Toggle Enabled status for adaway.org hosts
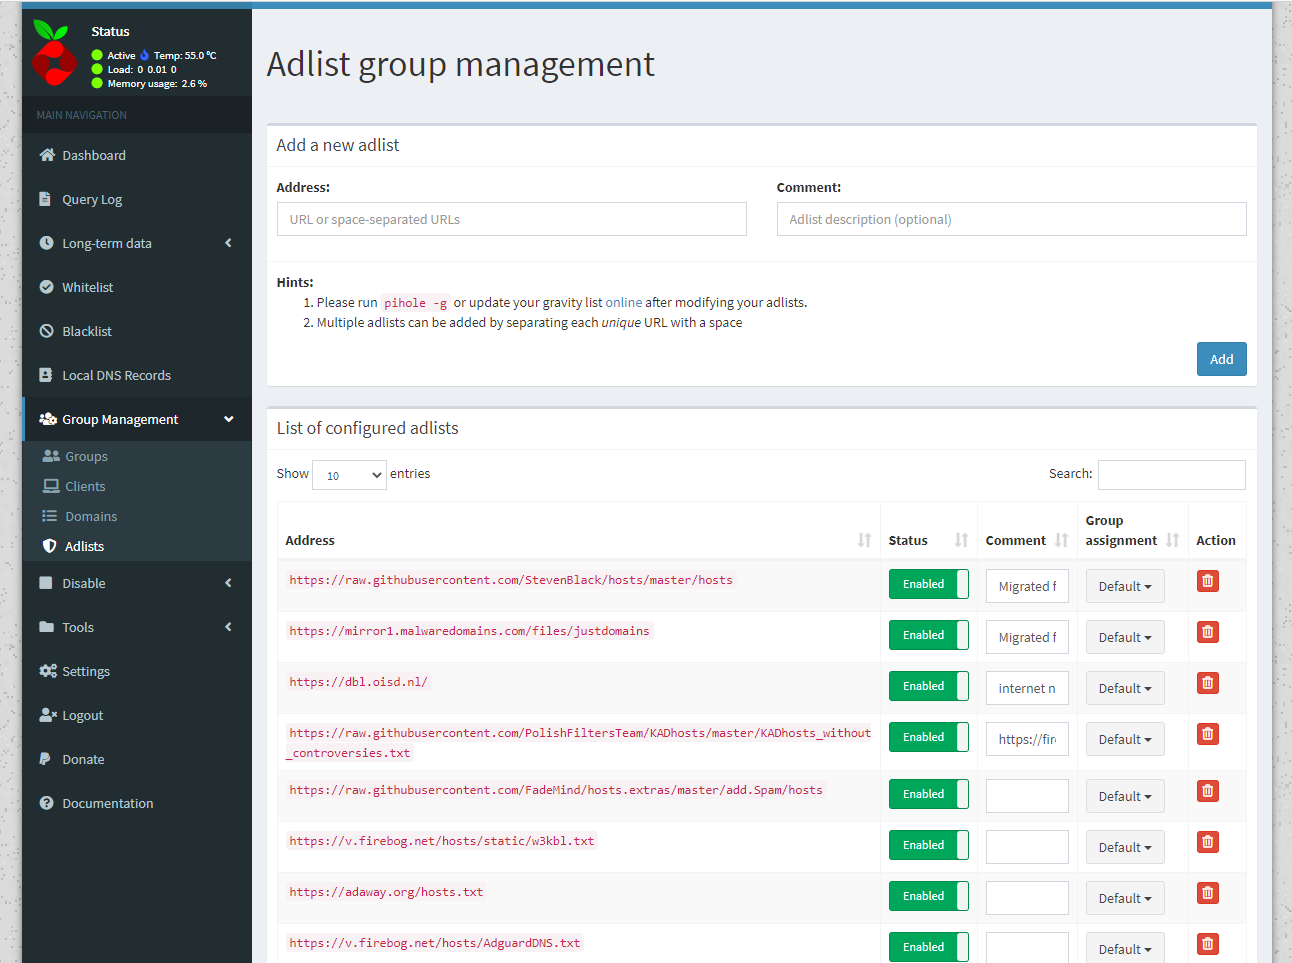The width and height of the screenshot is (1292, 963). pyautogui.click(x=929, y=896)
